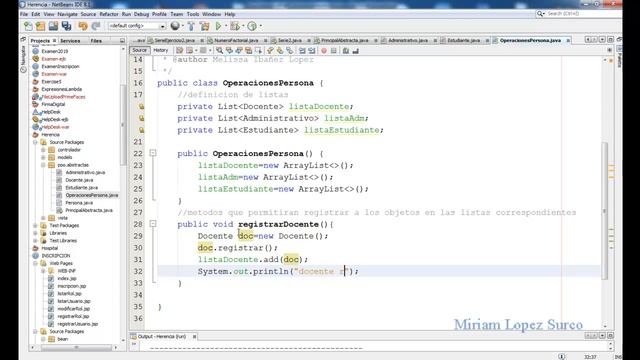Switch to the Services tab

pyautogui.click(x=70, y=41)
